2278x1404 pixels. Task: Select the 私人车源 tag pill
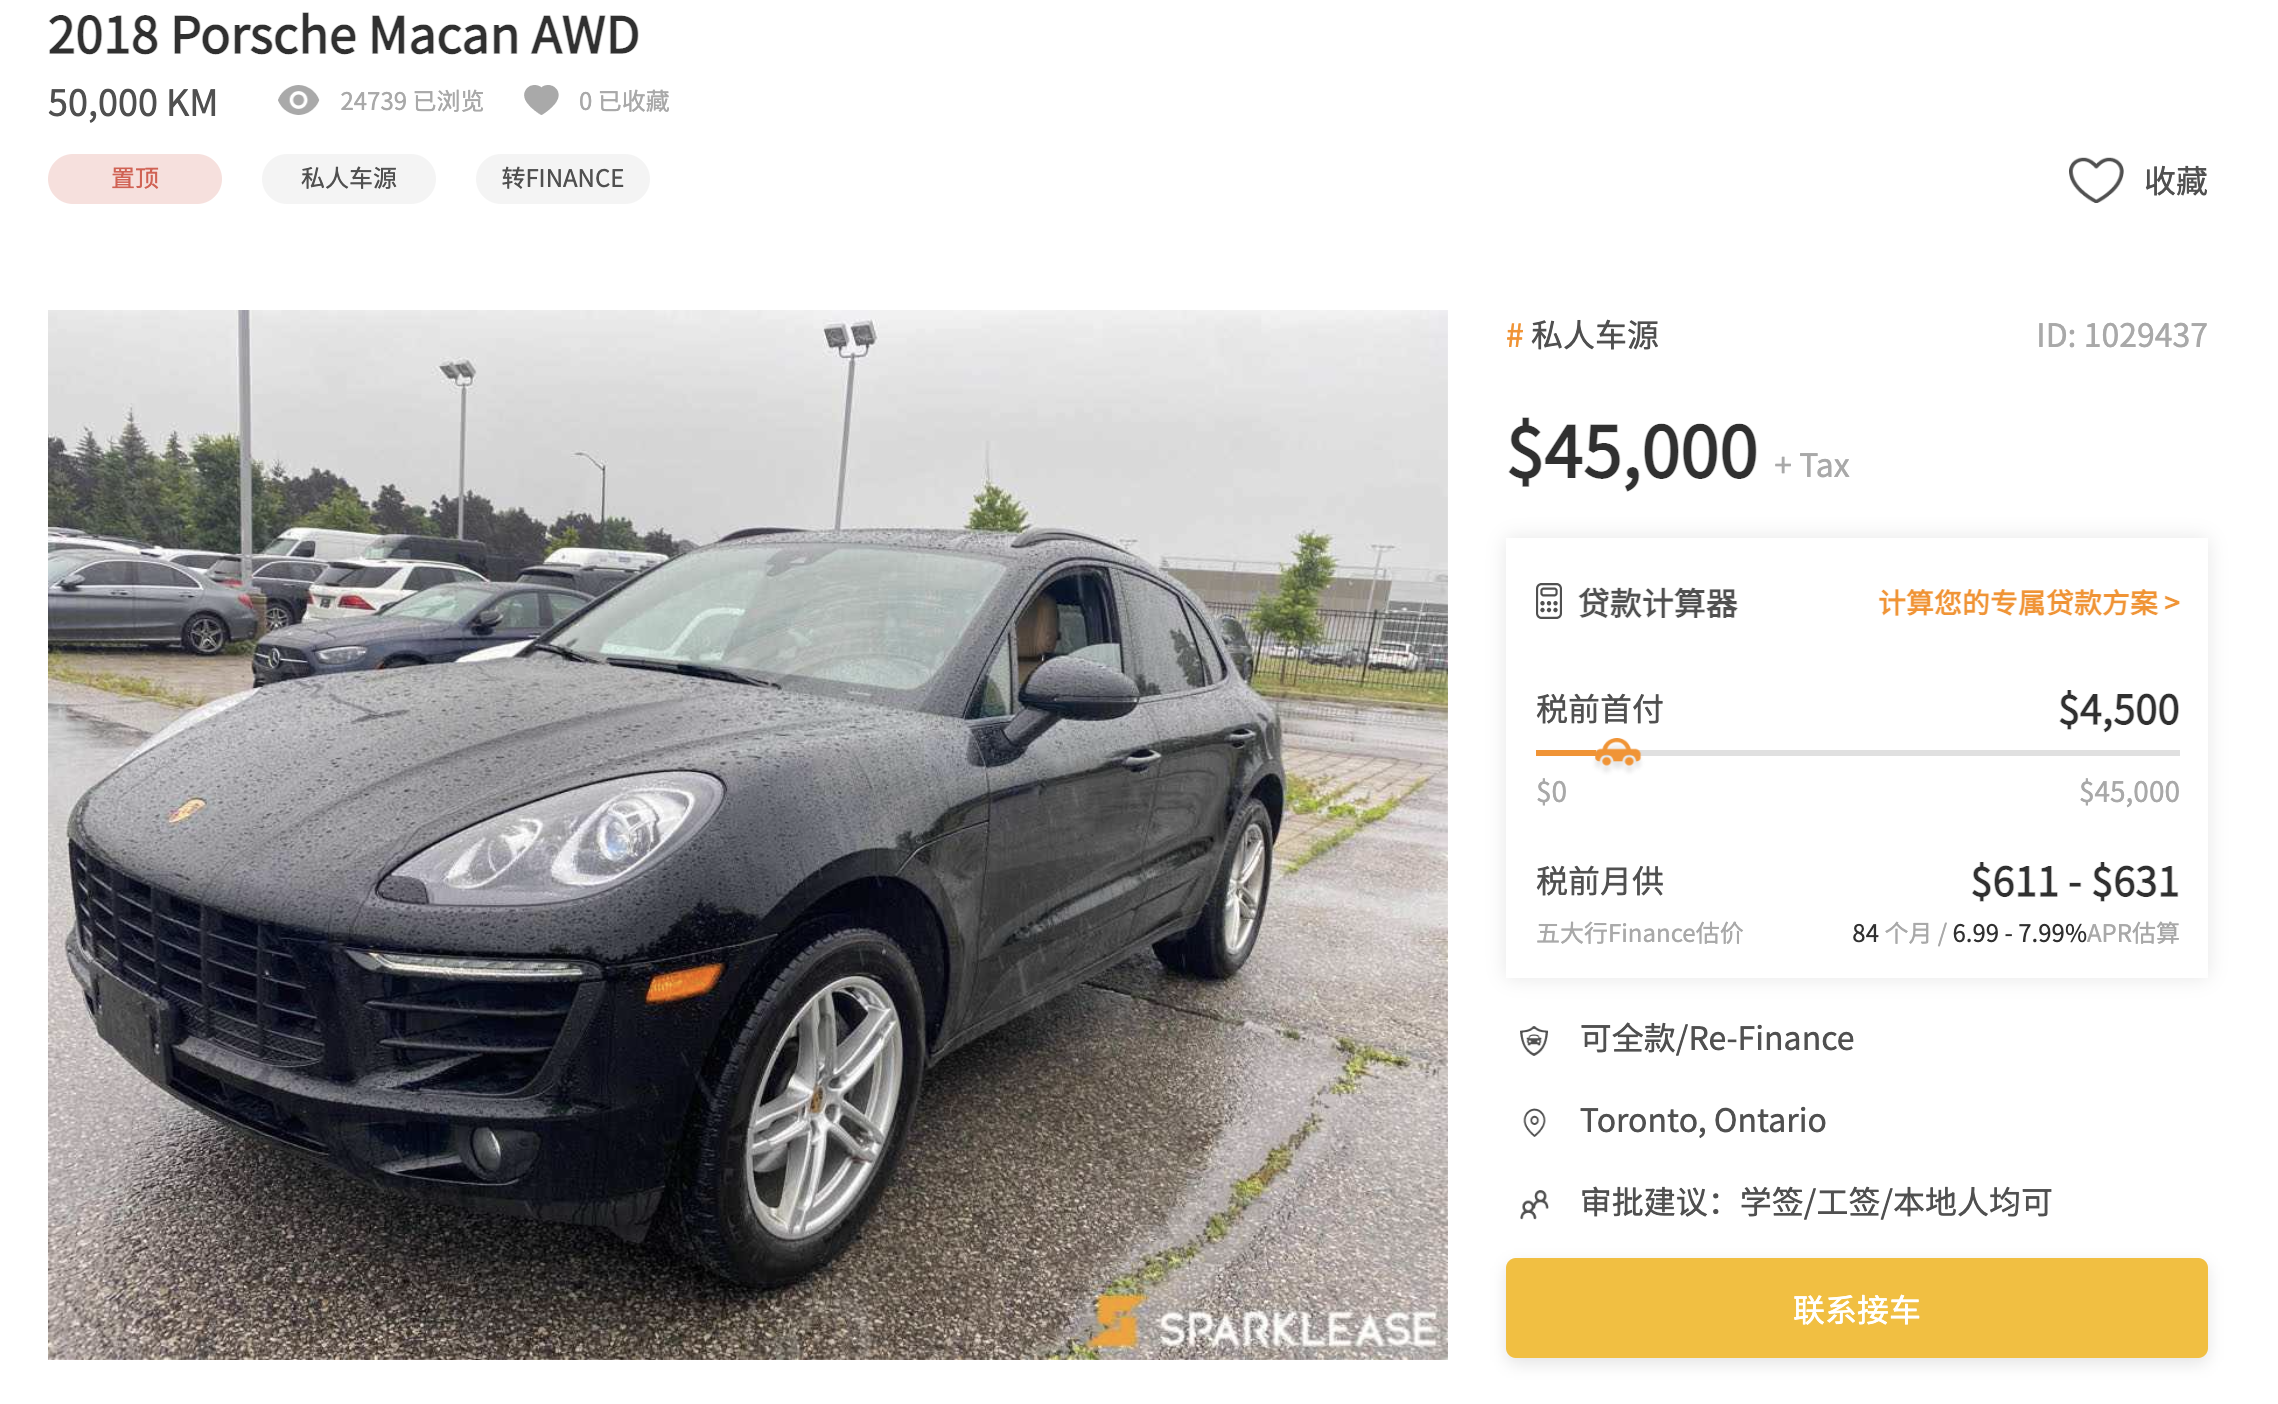click(349, 179)
